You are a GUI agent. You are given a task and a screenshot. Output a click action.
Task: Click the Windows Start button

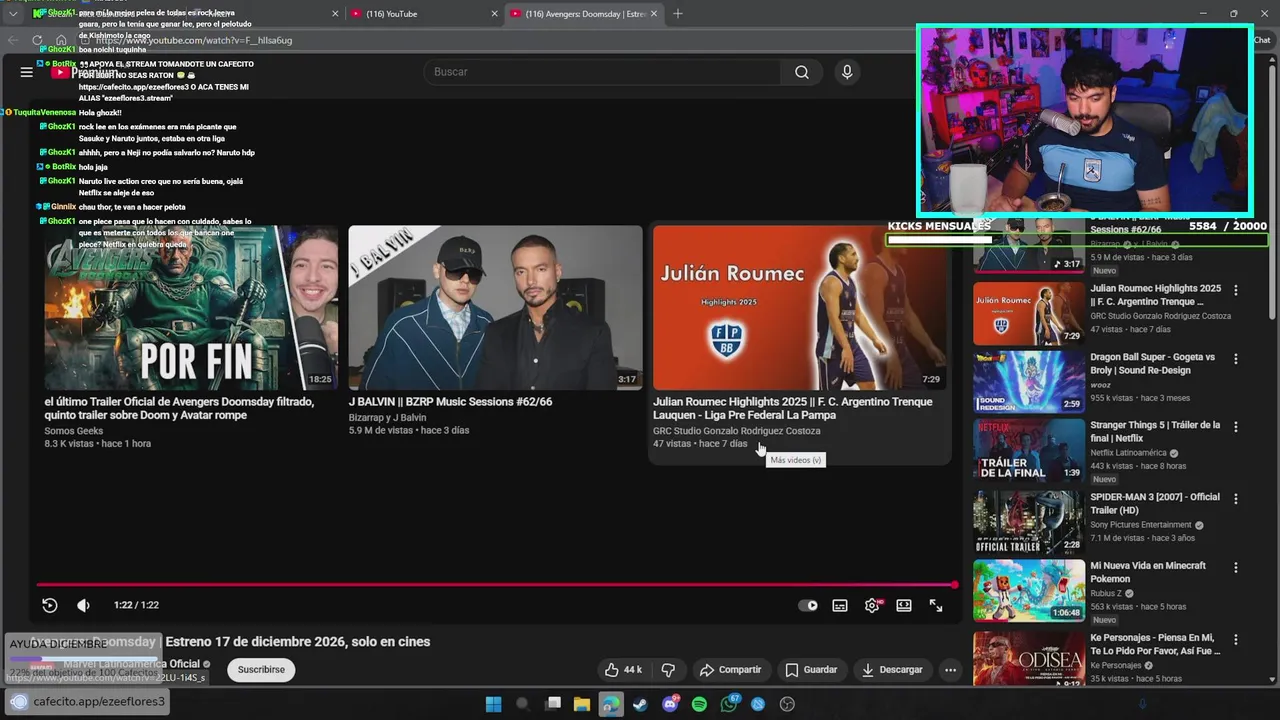[493, 704]
